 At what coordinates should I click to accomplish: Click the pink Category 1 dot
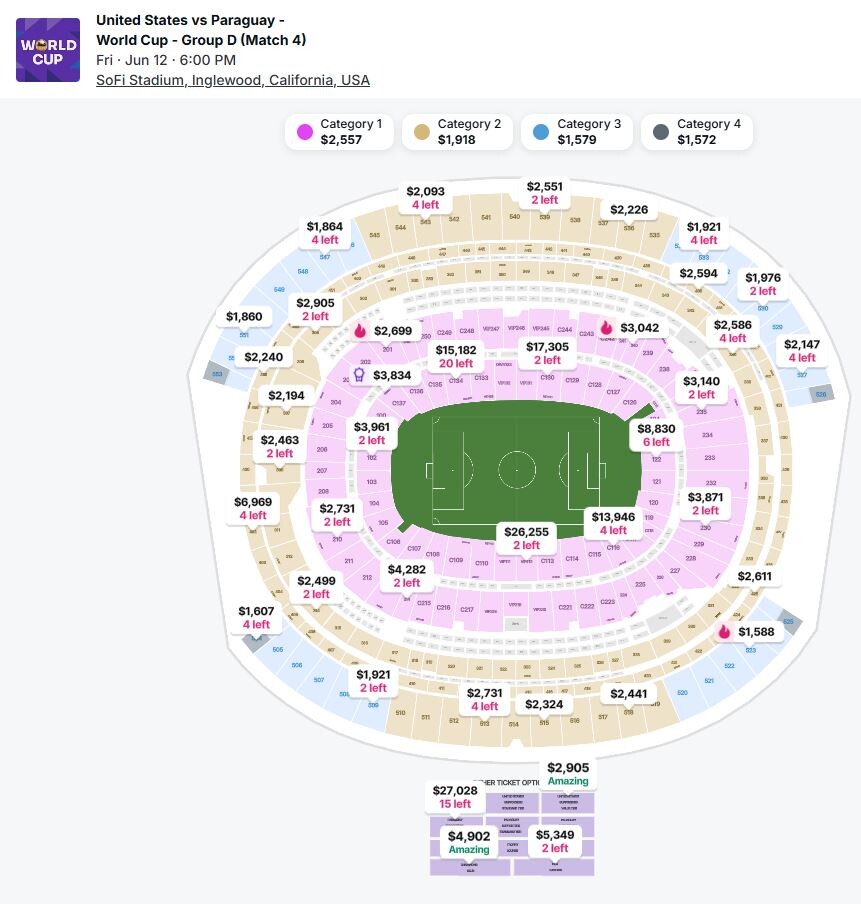click(303, 132)
